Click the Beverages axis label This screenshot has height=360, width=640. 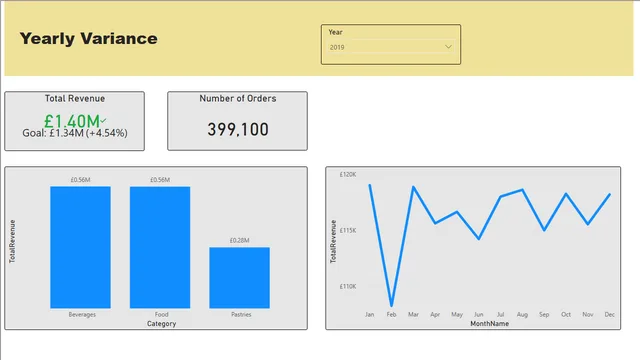(x=82, y=315)
